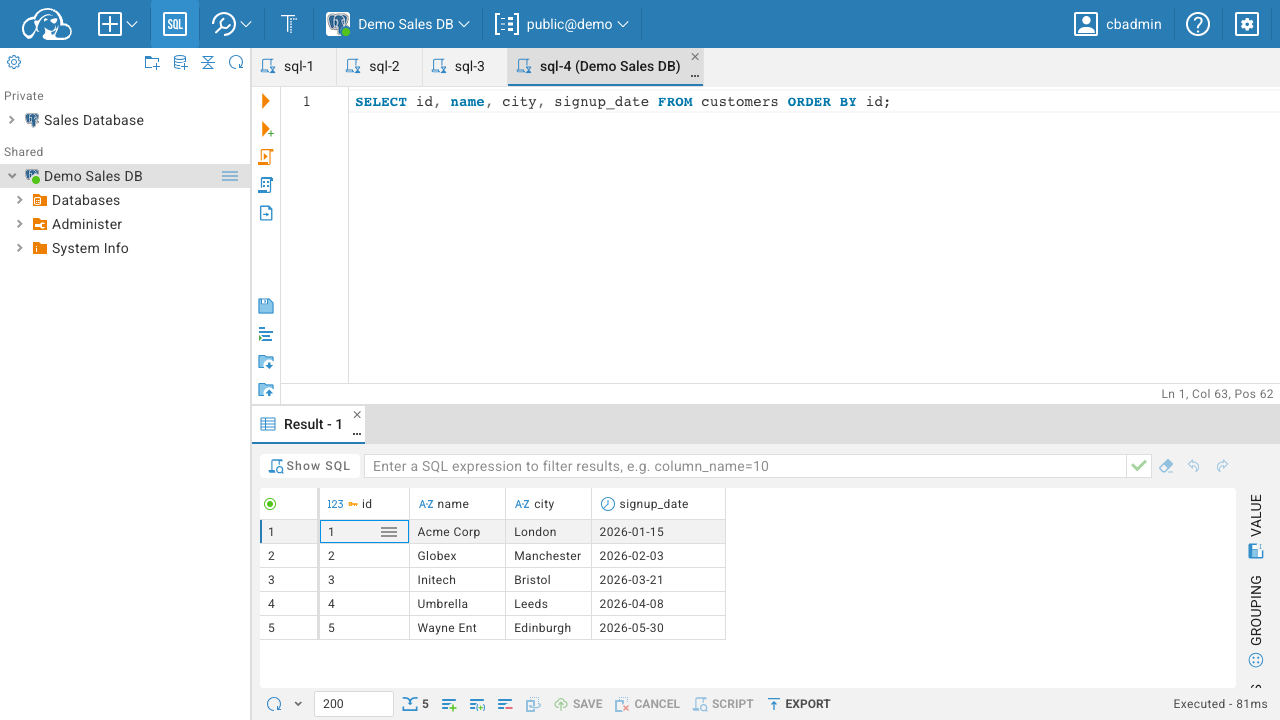
Task: Execute SQL statement with the orange arrow
Action: [266, 101]
